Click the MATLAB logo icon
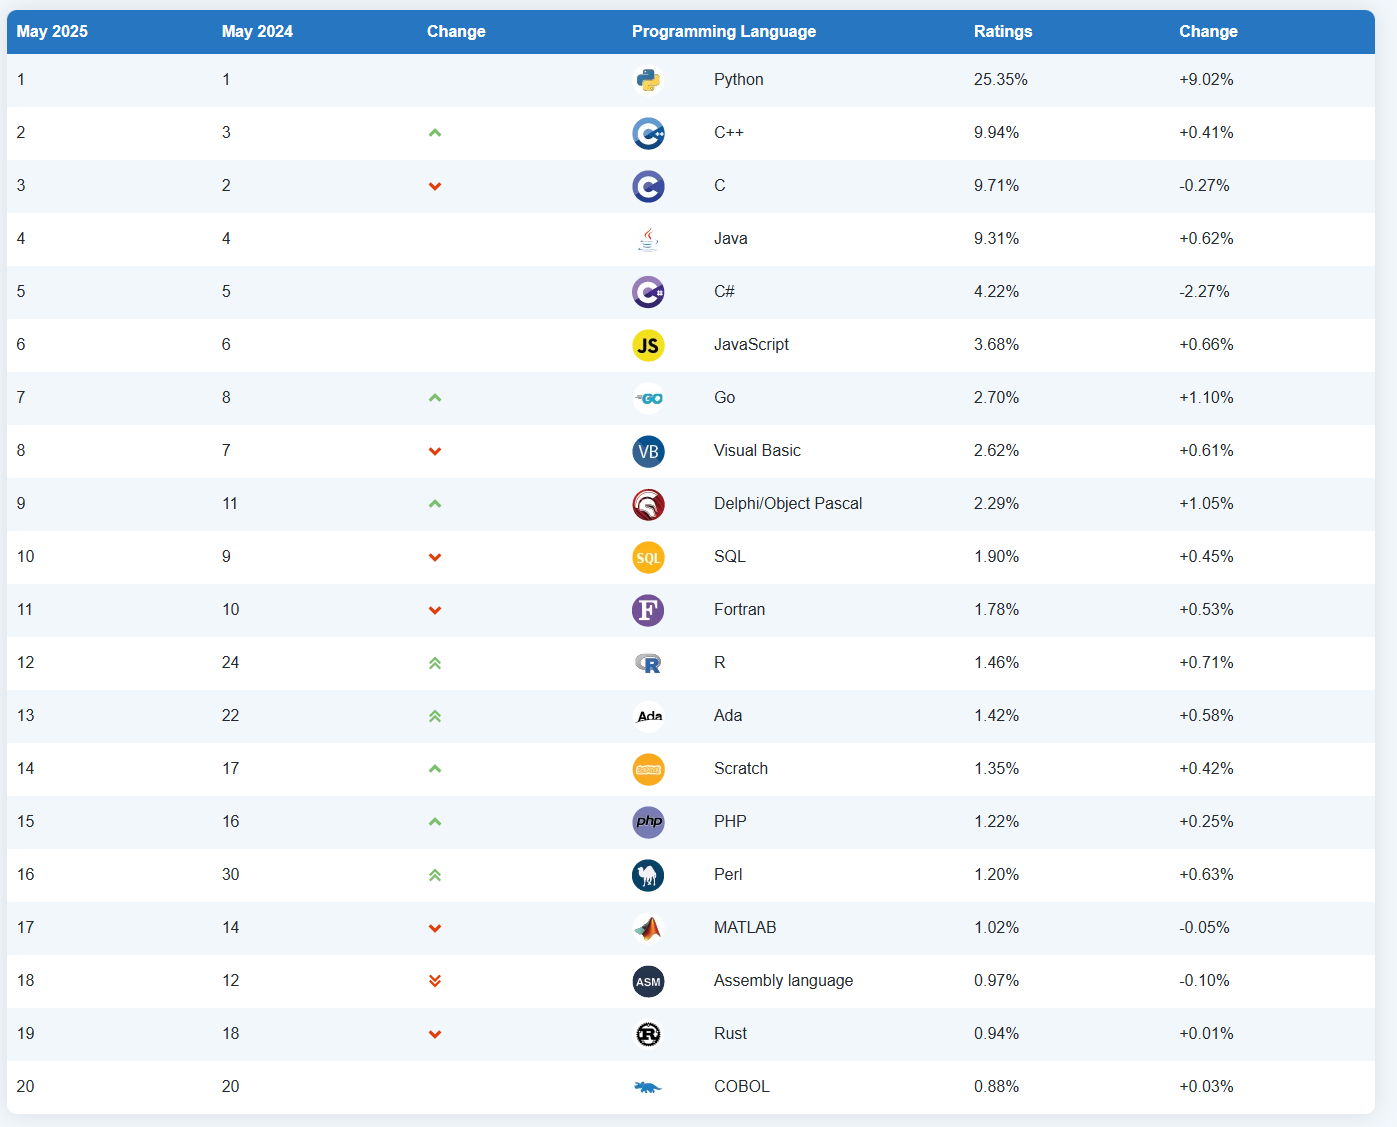Screen dimensions: 1397x1127 point(648,928)
